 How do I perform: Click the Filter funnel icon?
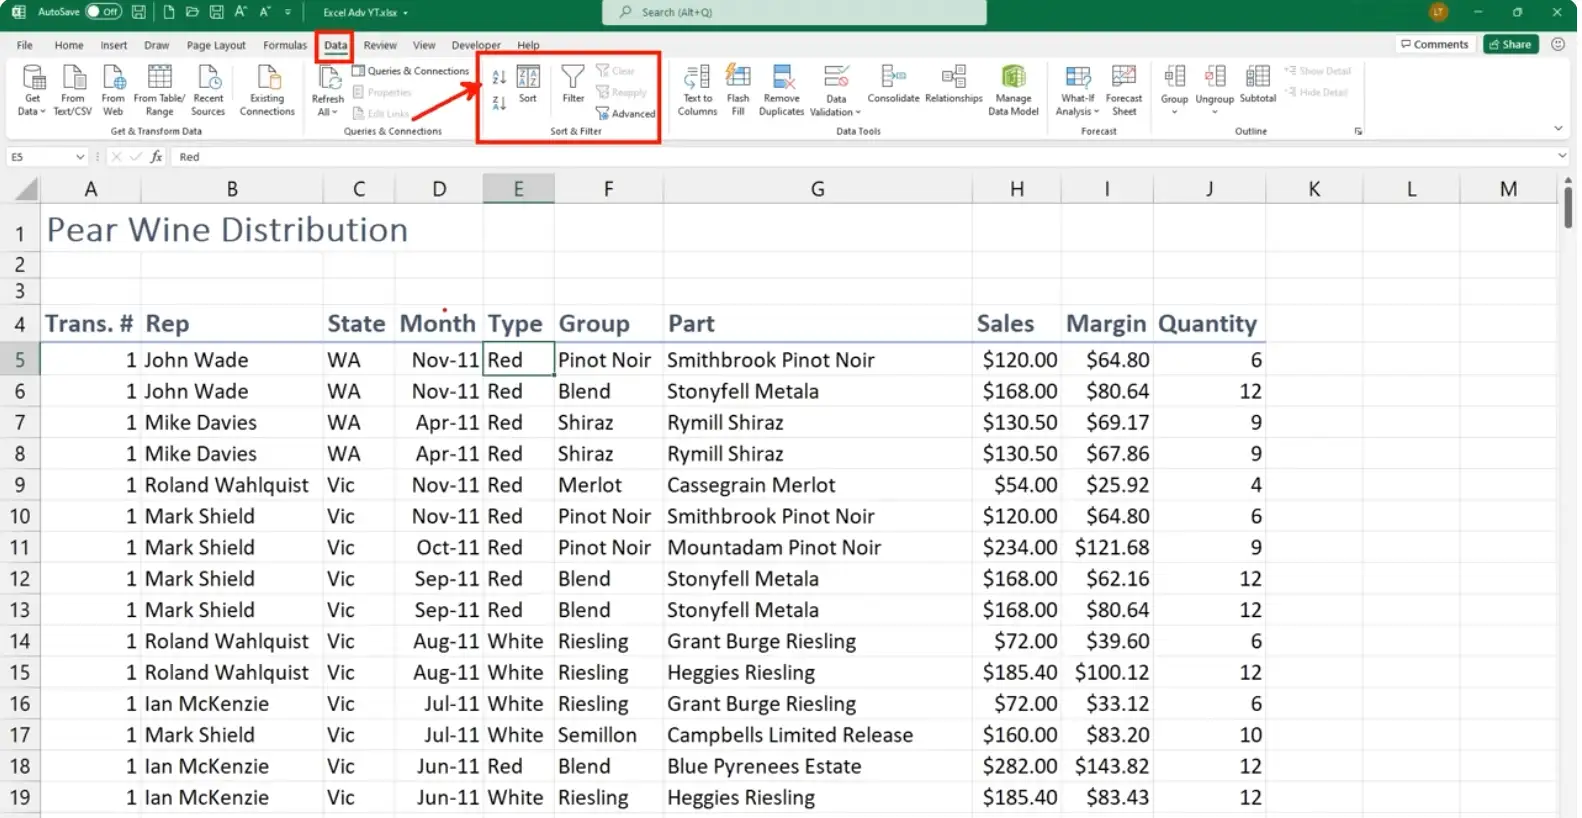573,80
